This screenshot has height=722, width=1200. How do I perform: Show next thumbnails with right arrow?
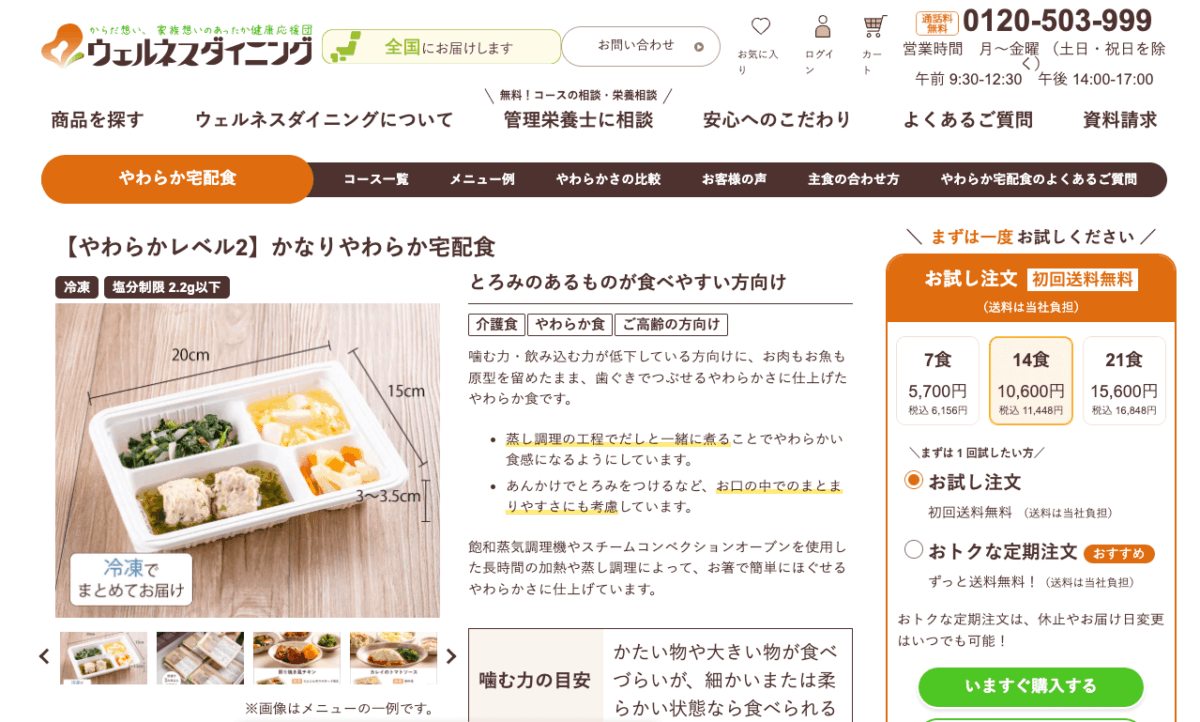451,657
